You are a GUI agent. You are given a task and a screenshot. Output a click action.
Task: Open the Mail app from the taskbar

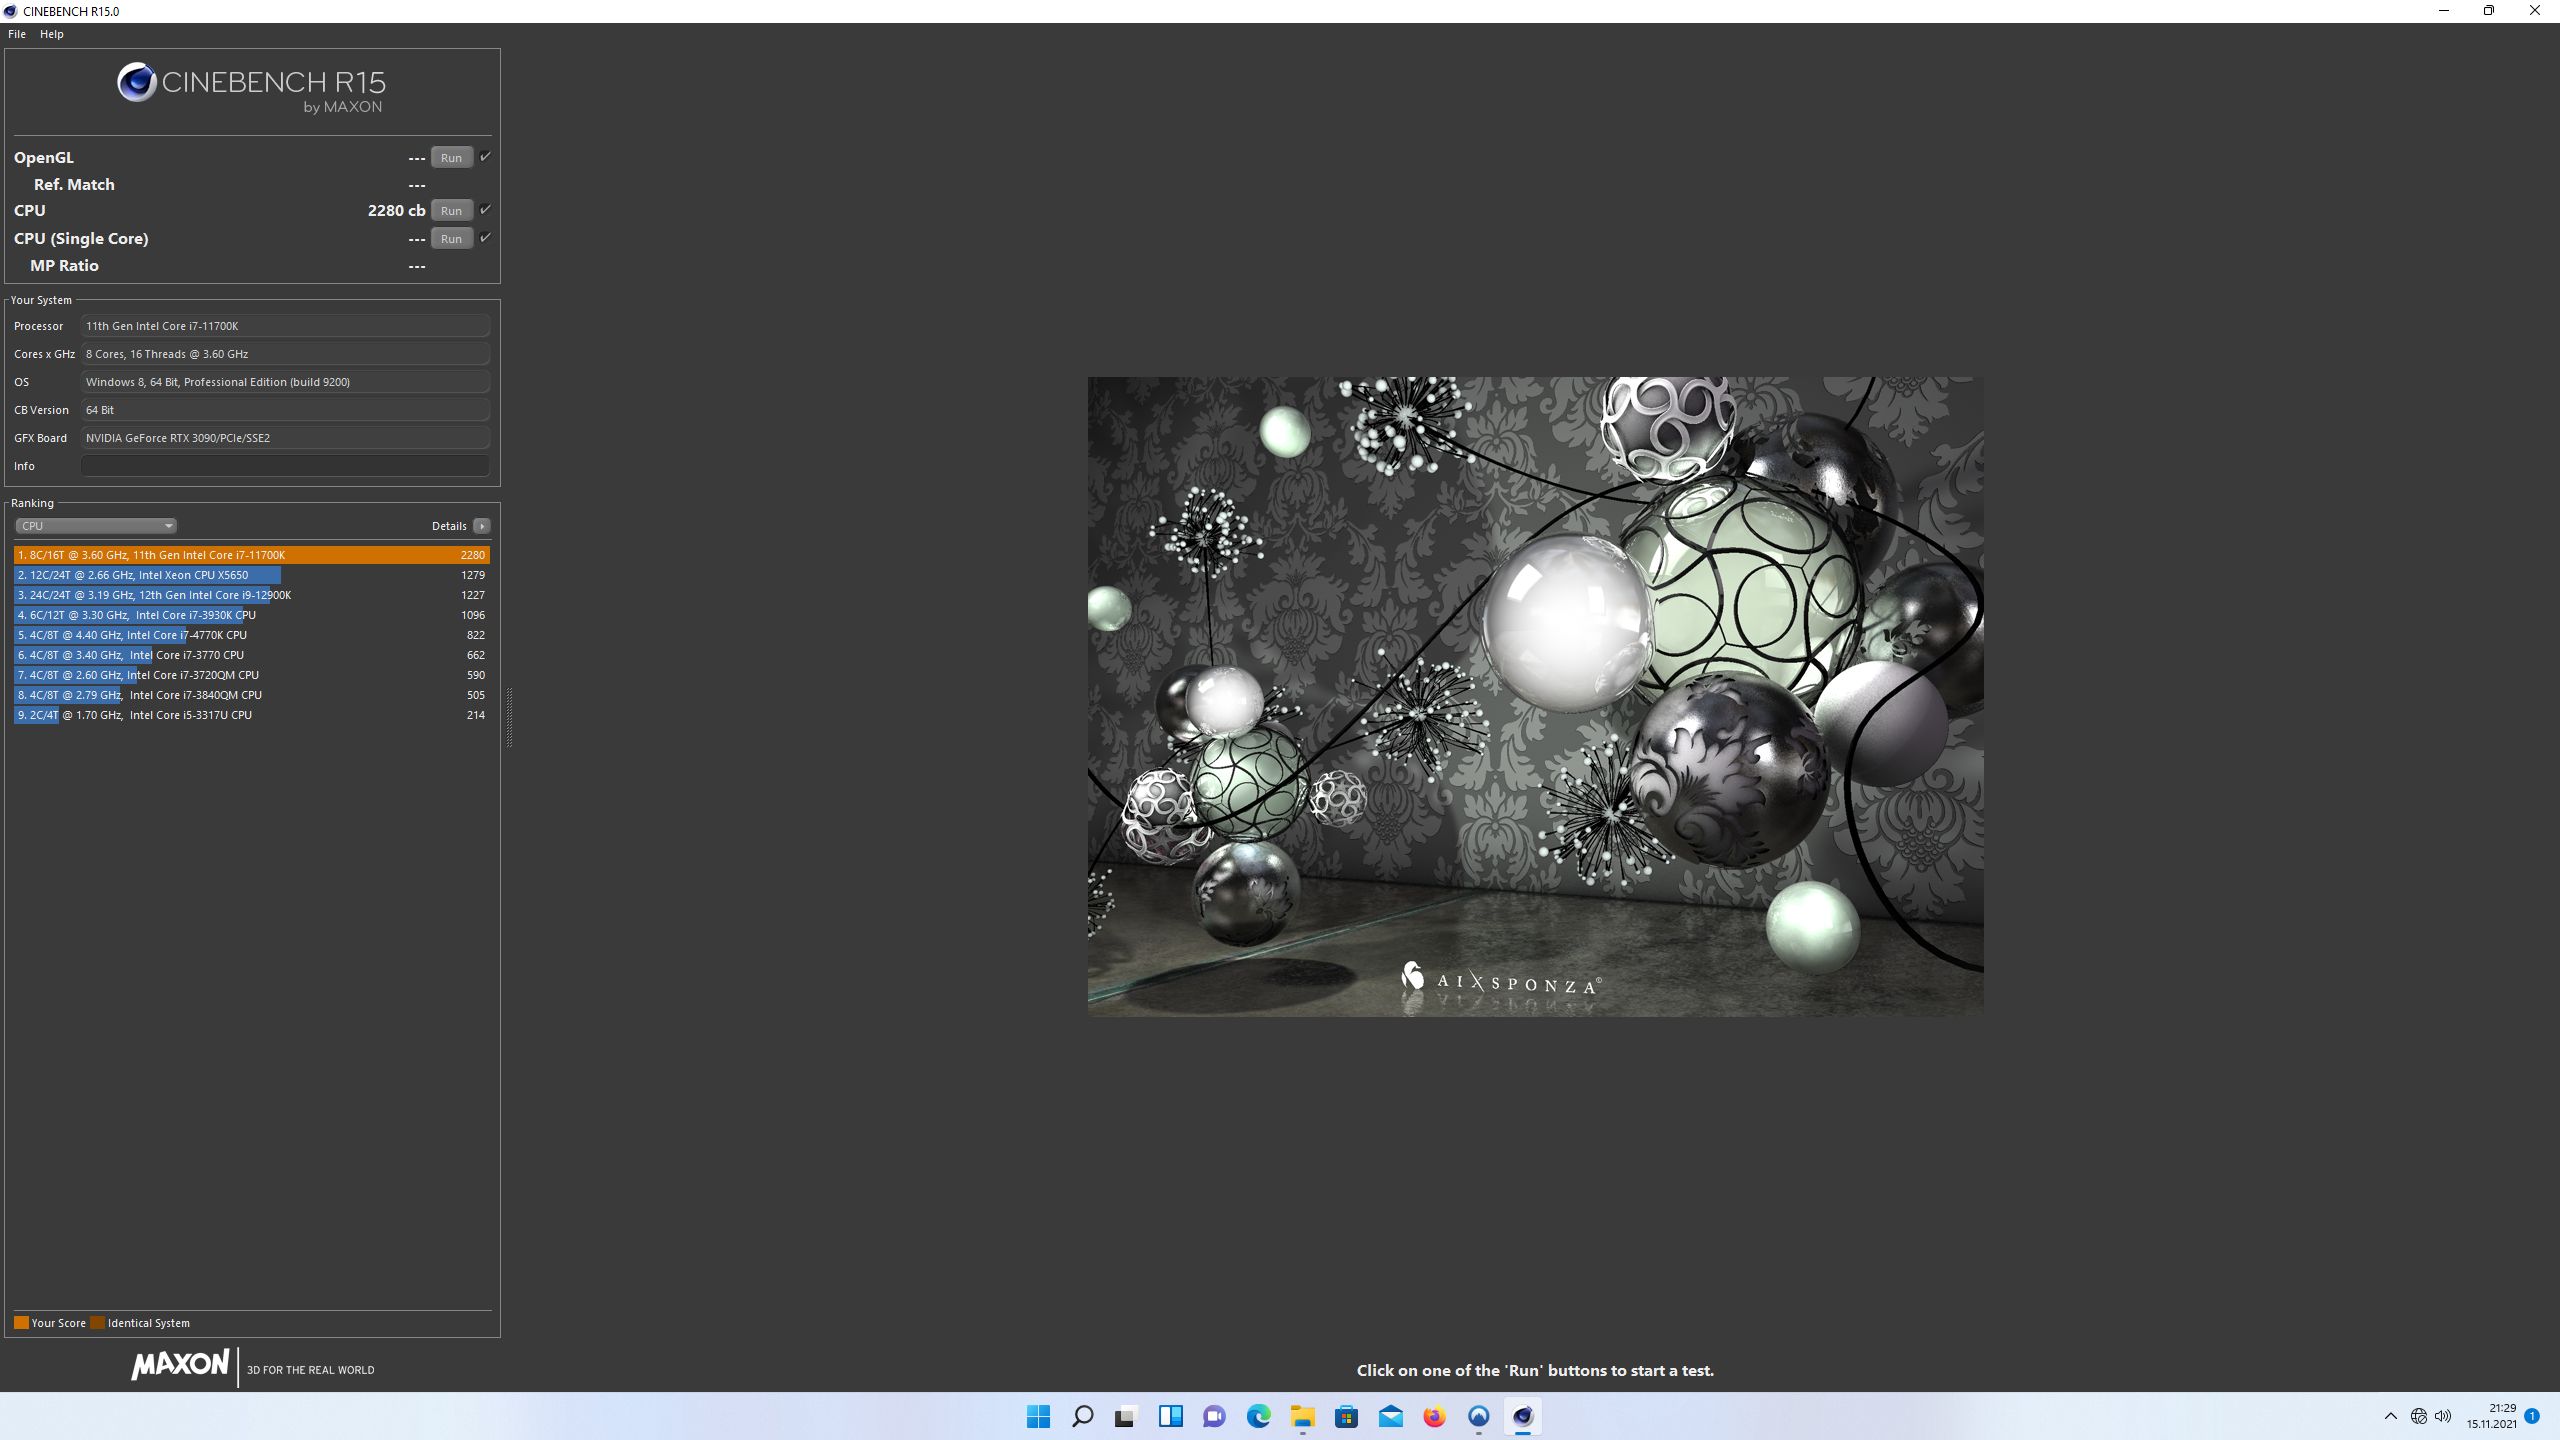click(x=1389, y=1417)
